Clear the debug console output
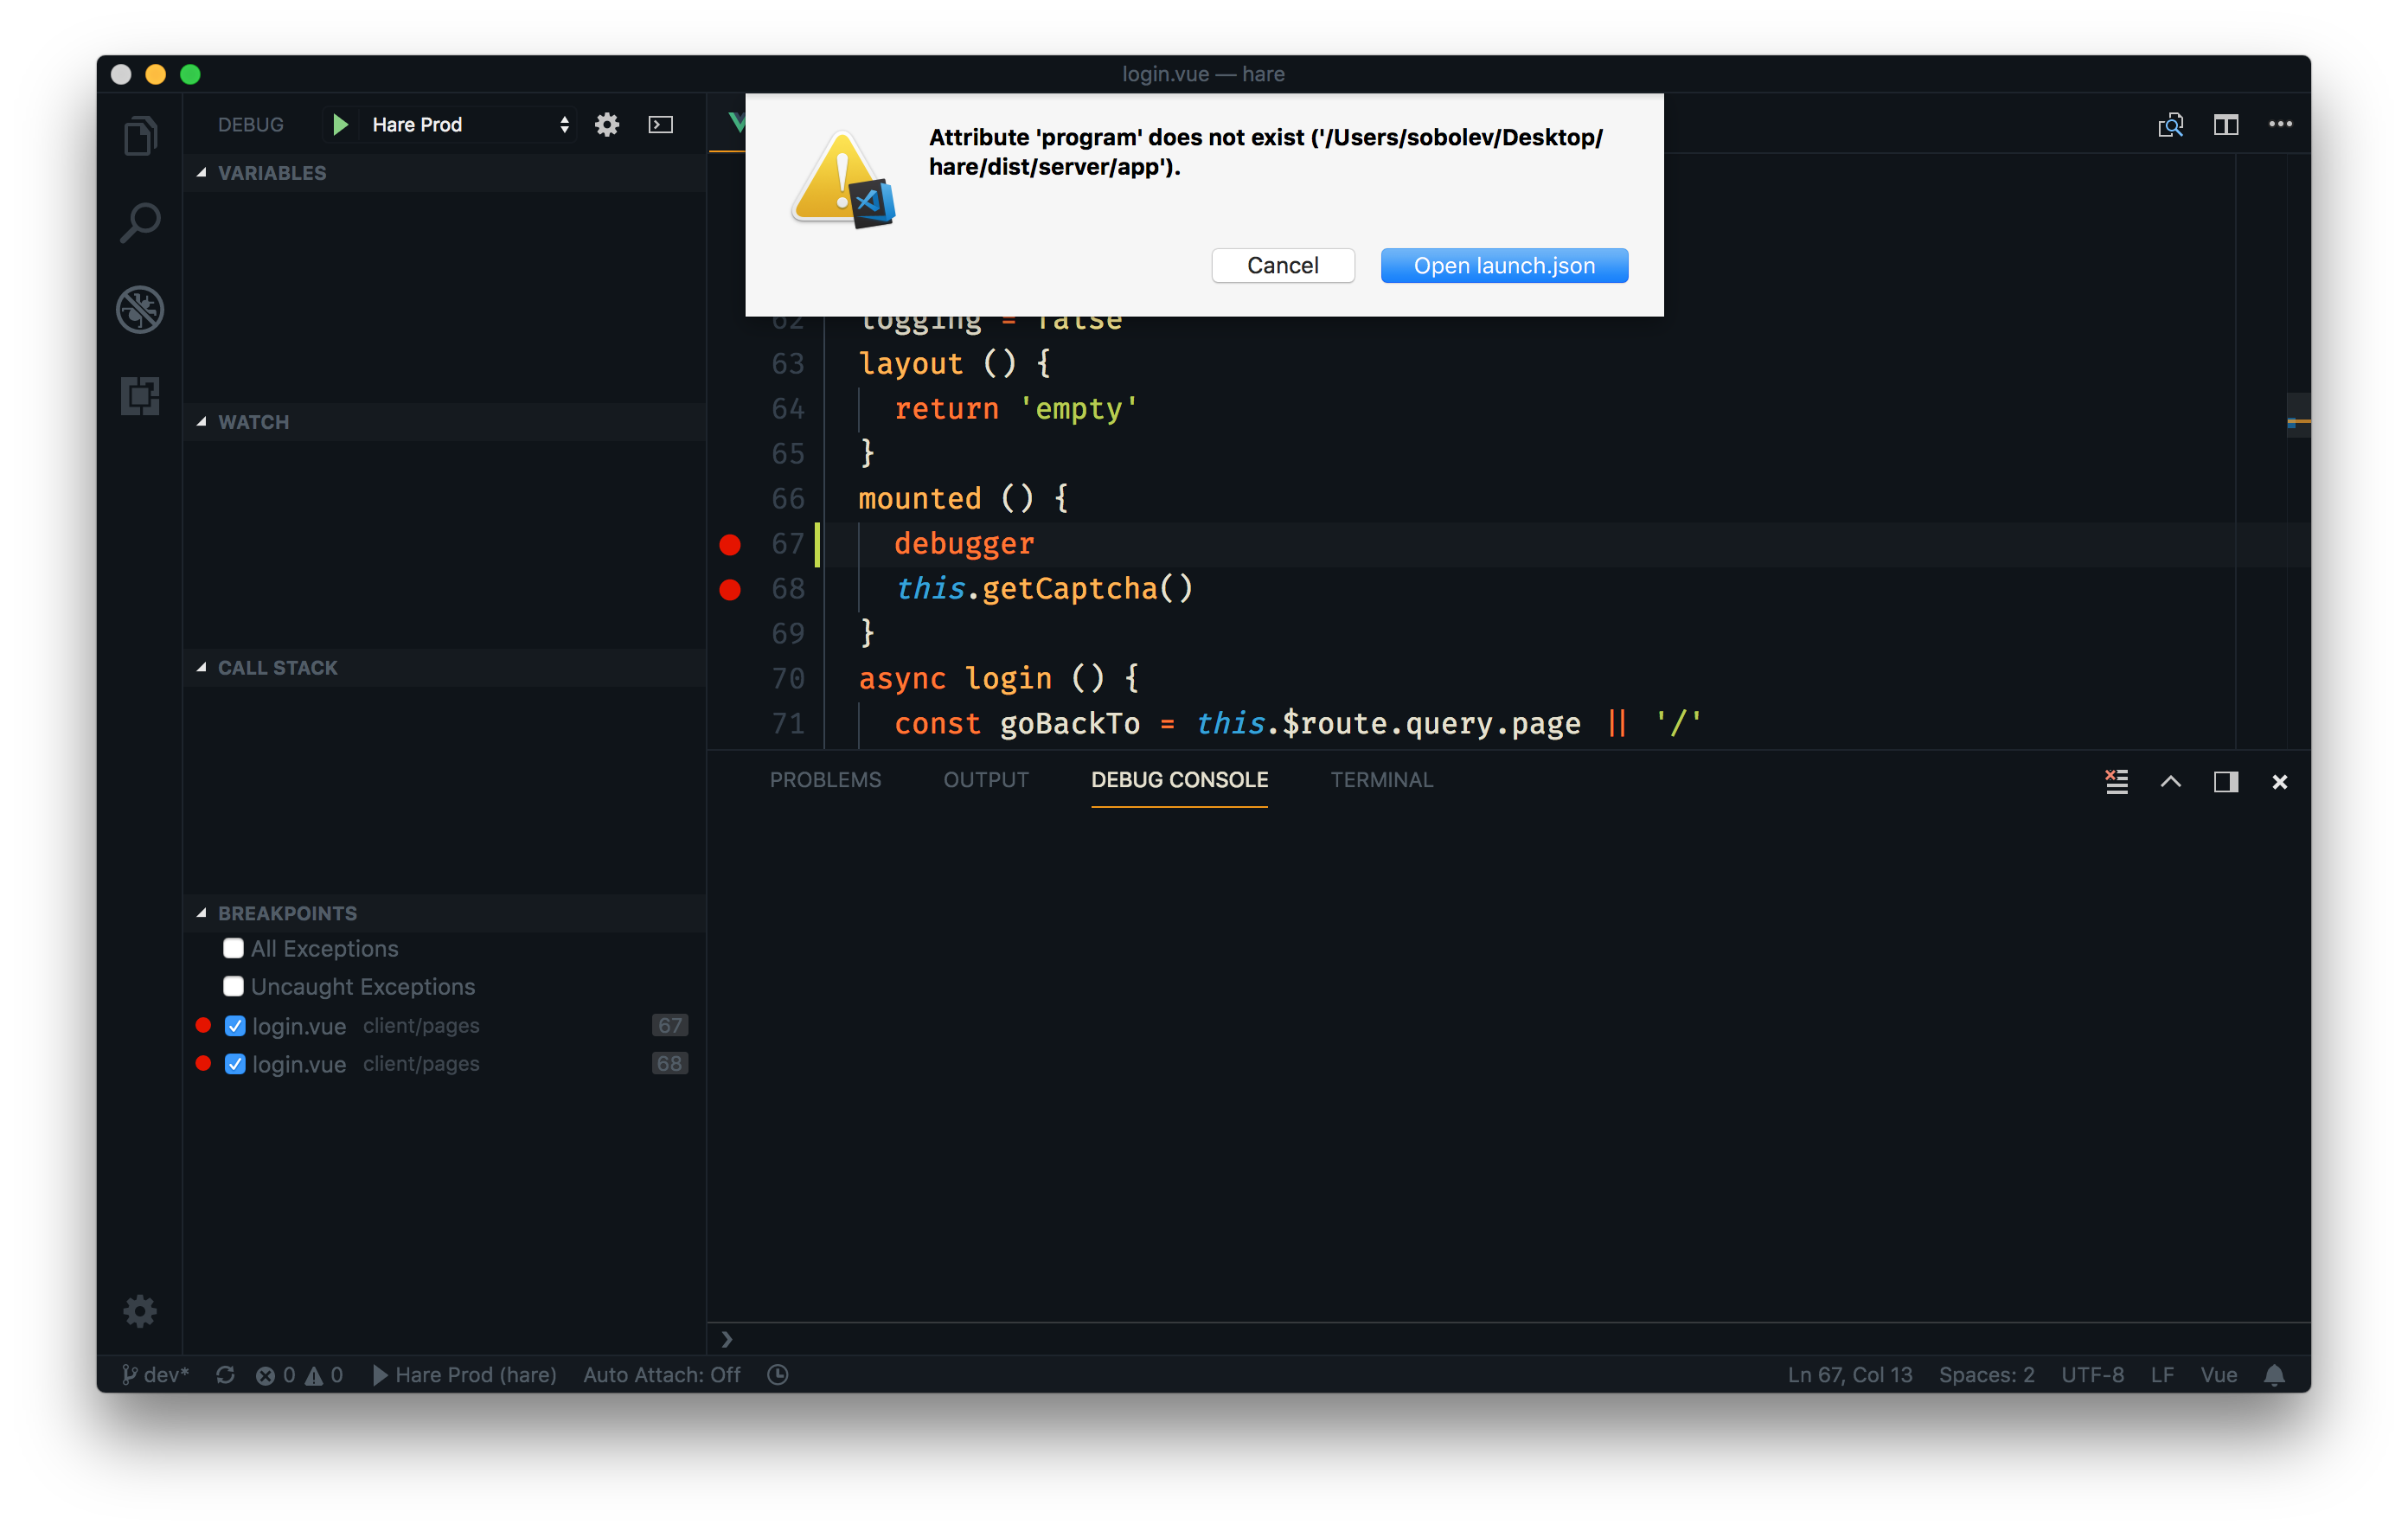Screen dimensions: 2408x1531 tap(2117, 781)
